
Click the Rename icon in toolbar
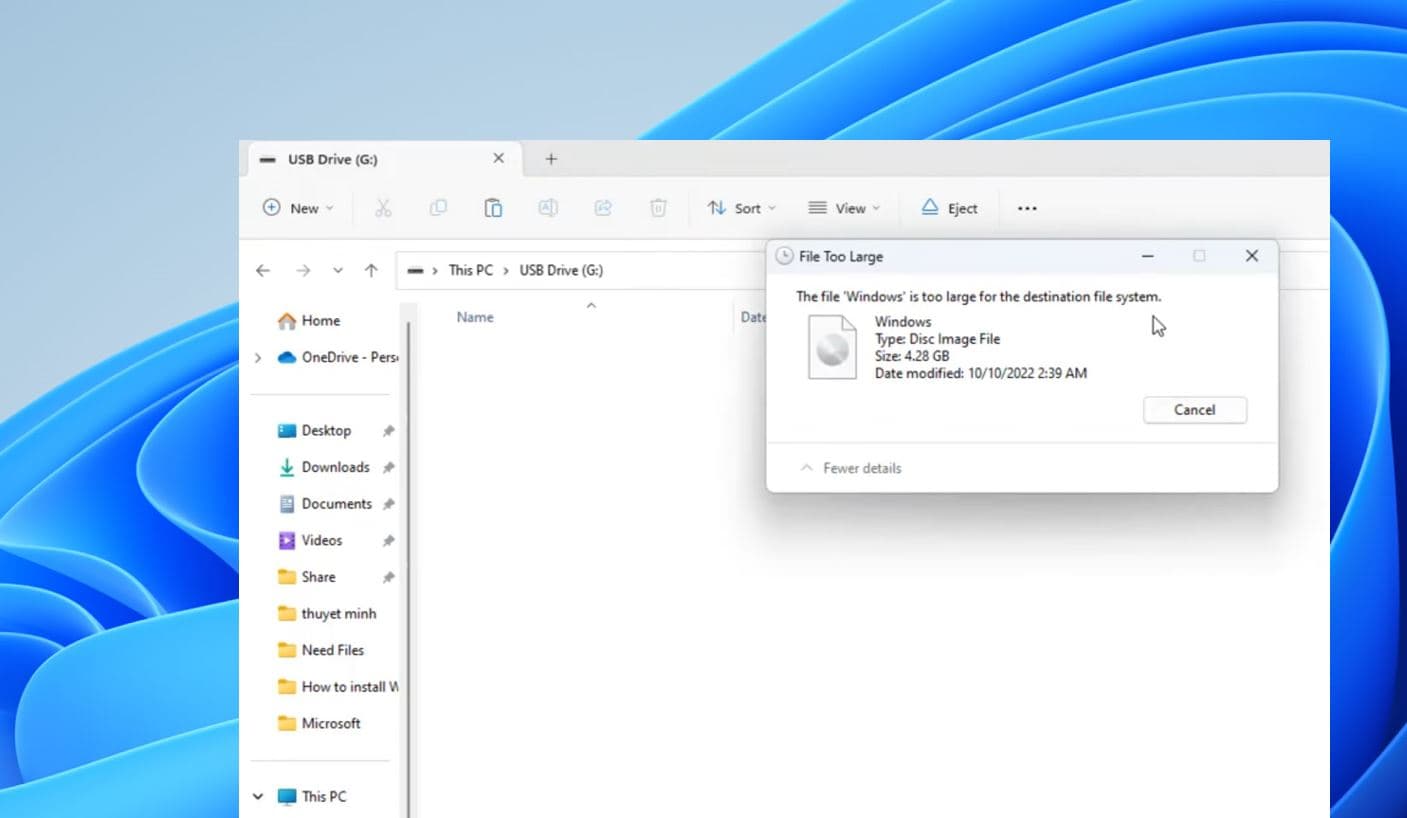pos(548,208)
